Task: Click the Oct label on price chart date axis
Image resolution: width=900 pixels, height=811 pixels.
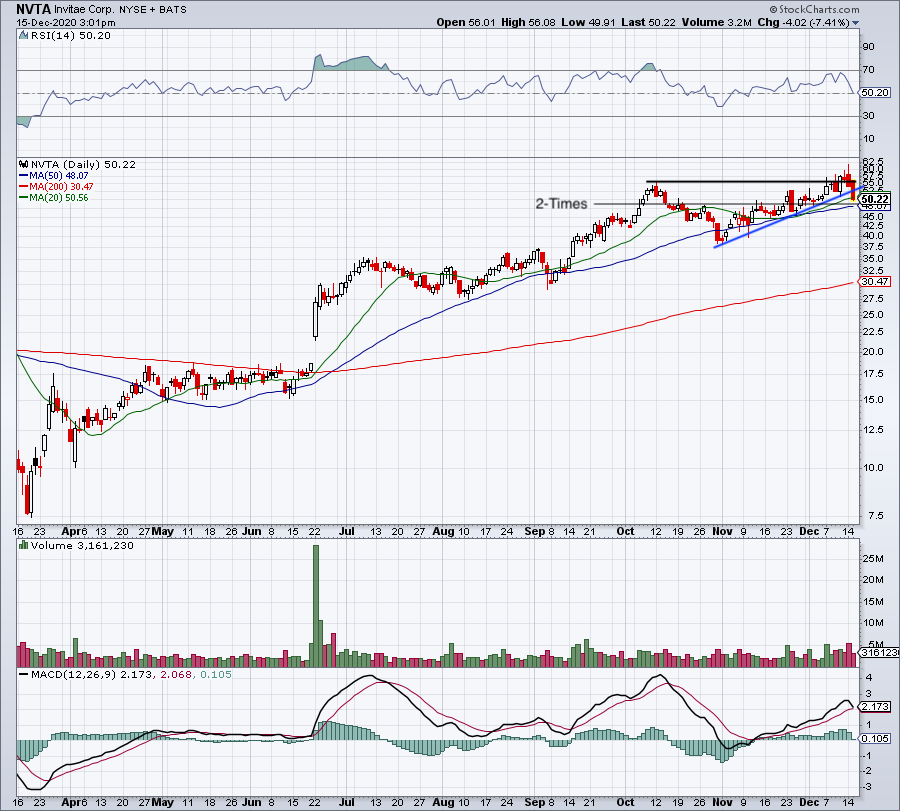Action: point(625,531)
